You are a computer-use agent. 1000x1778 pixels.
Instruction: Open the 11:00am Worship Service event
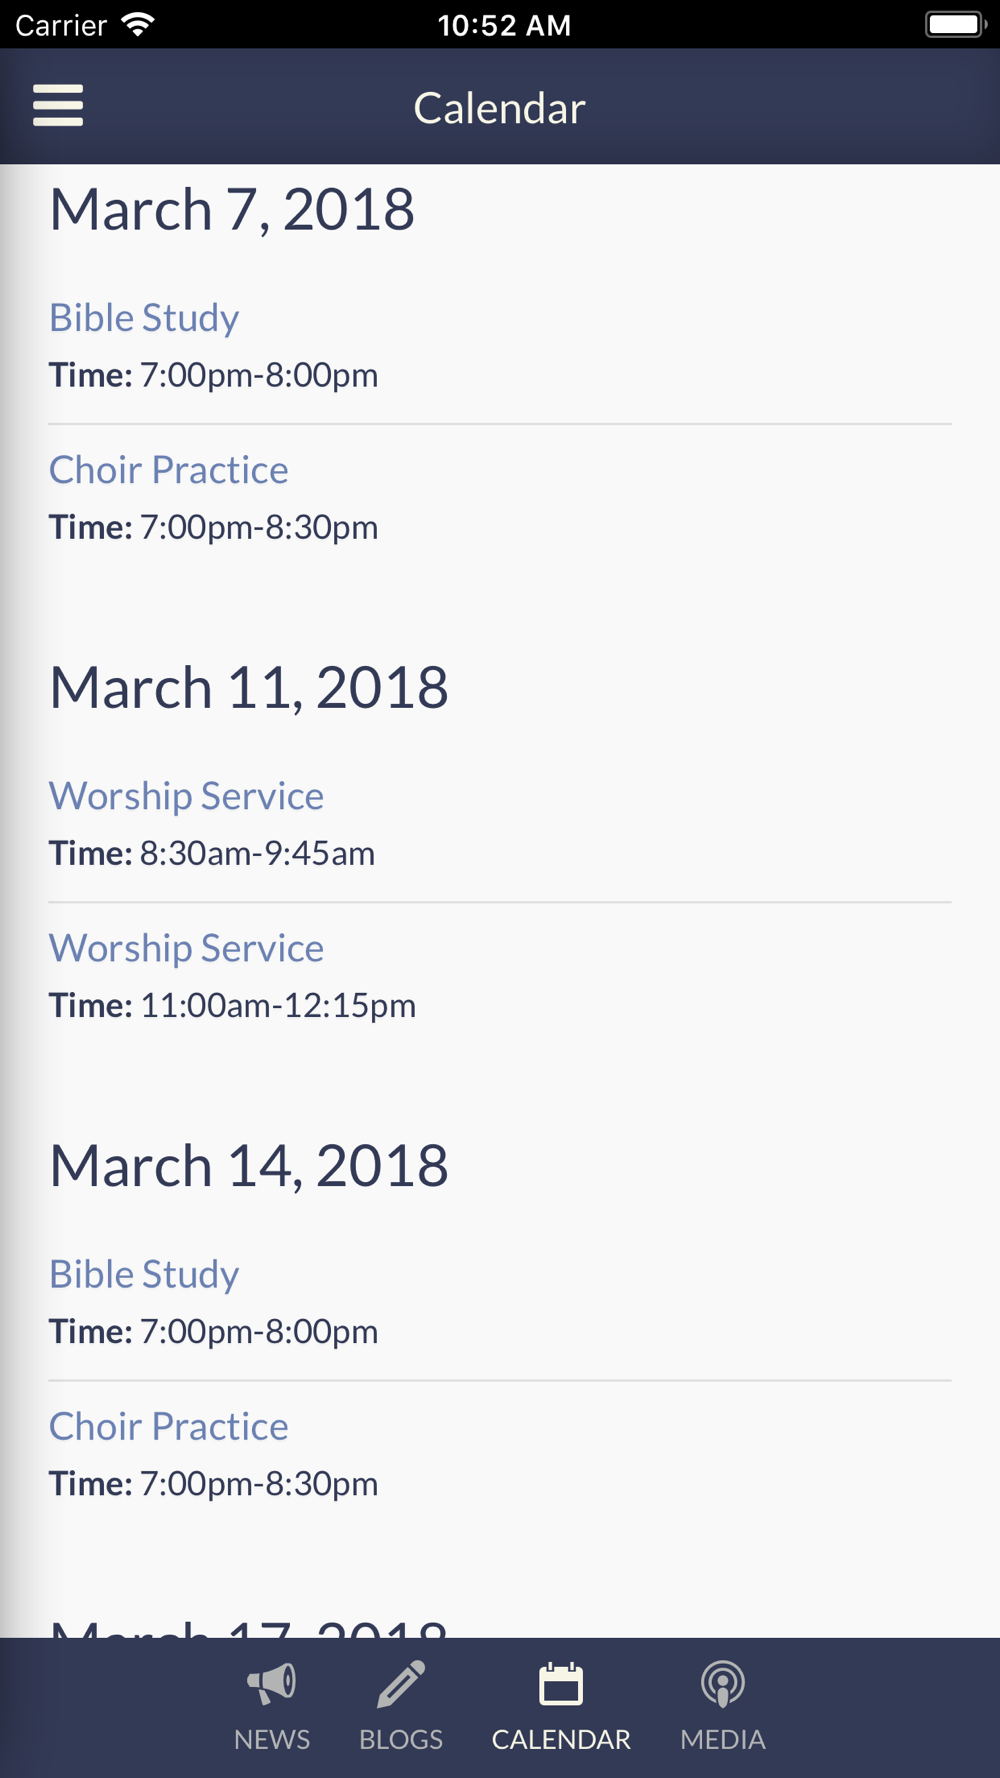[186, 948]
